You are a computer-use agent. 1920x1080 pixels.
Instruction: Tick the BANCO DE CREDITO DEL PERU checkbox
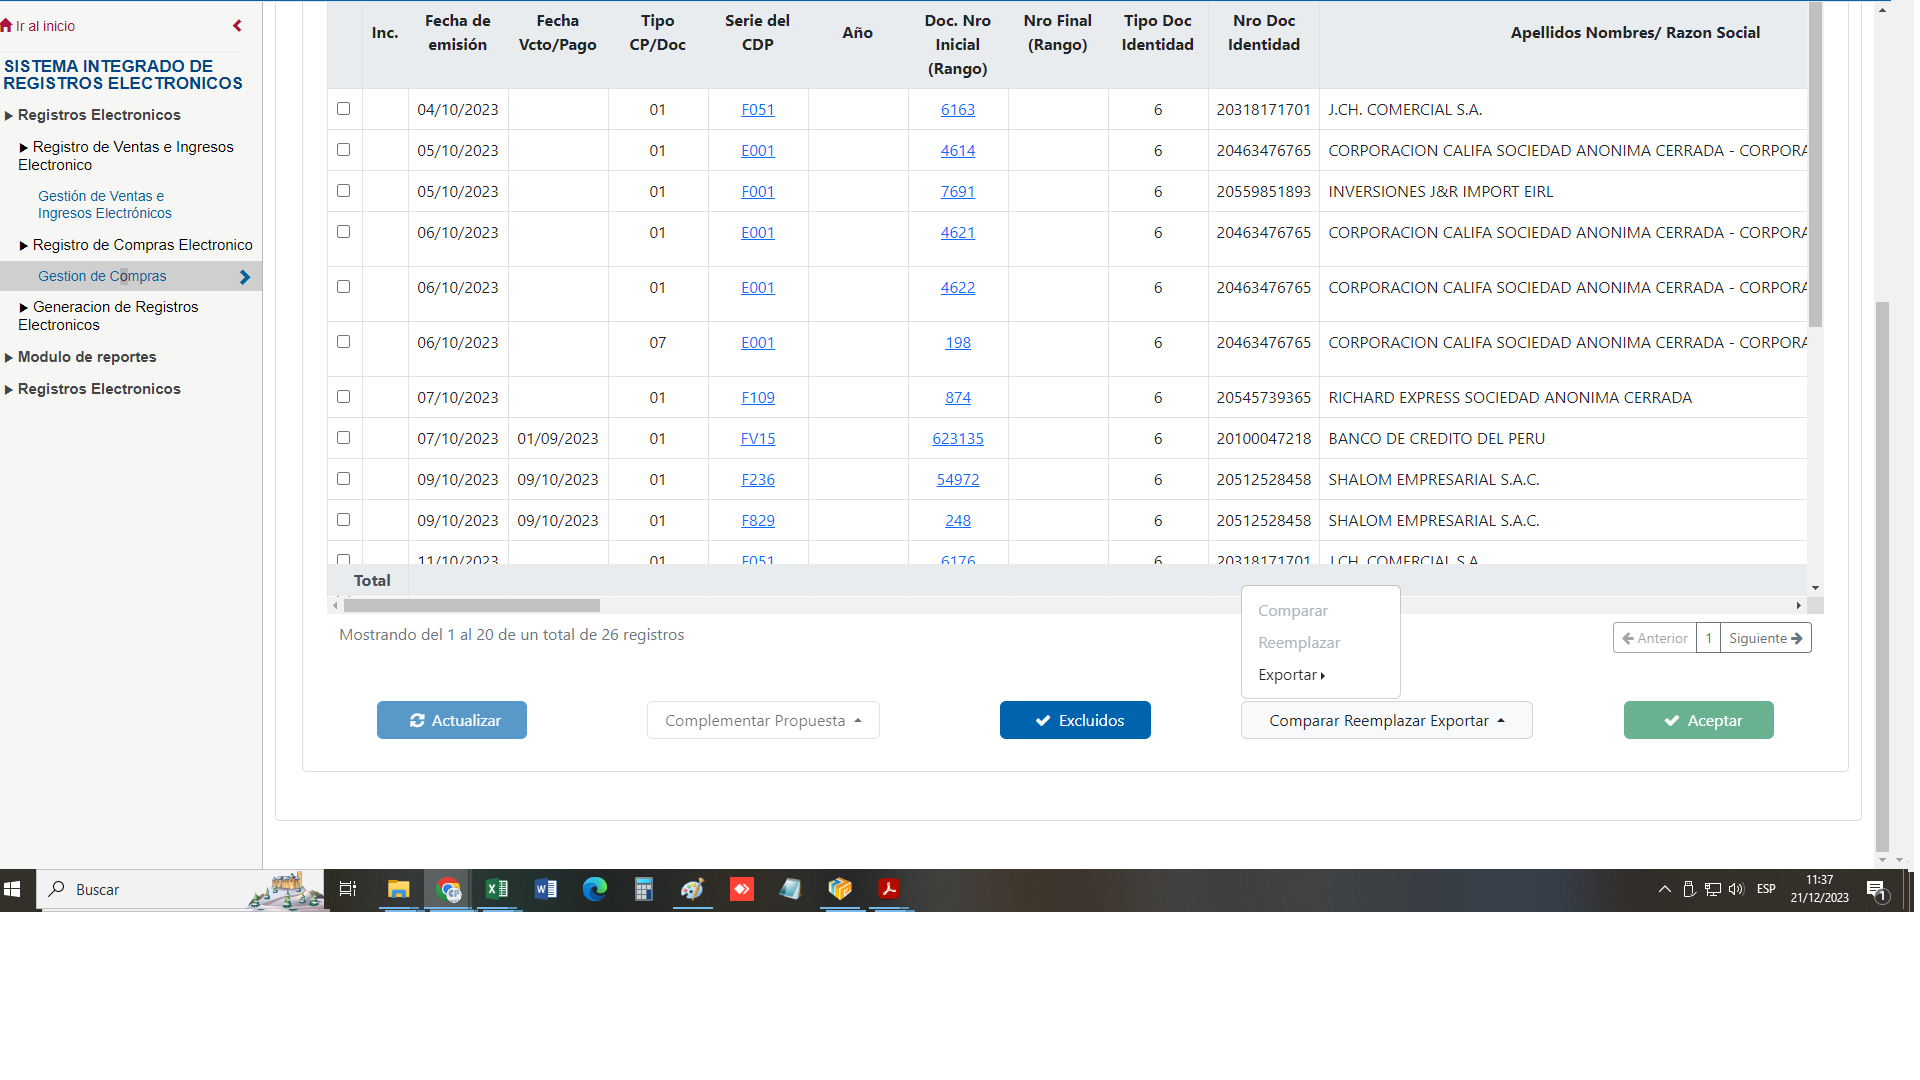pos(343,438)
